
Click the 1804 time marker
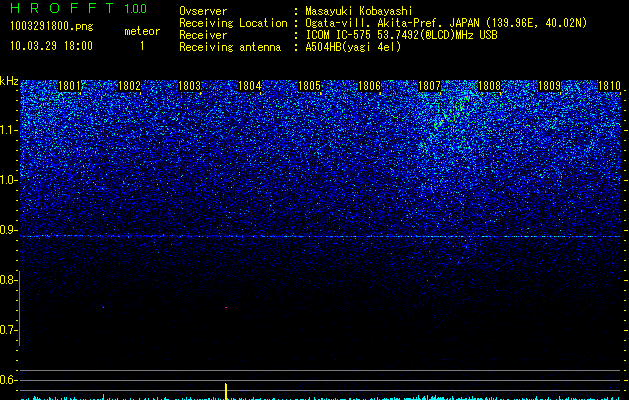point(250,86)
